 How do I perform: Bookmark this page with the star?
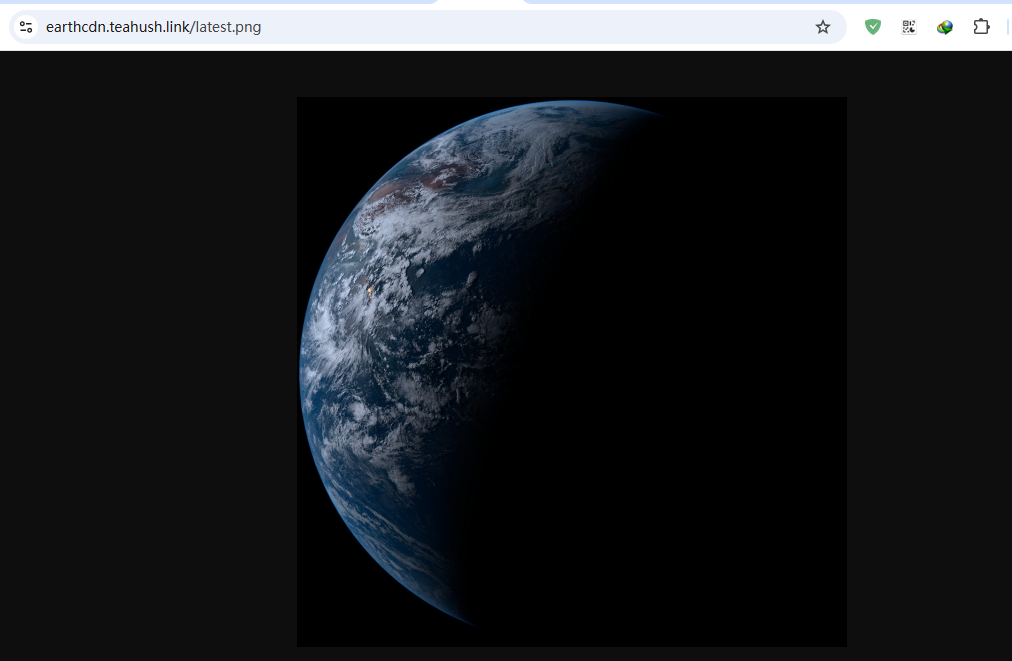tap(822, 27)
